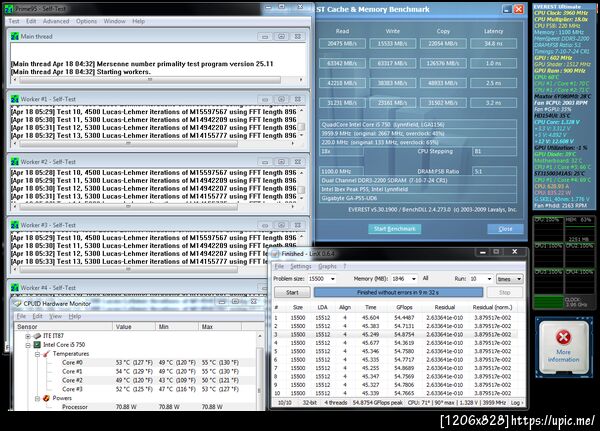The height and width of the screenshot is (431, 600).
Task: Open Advanced menu in Prime95
Action: coord(56,21)
